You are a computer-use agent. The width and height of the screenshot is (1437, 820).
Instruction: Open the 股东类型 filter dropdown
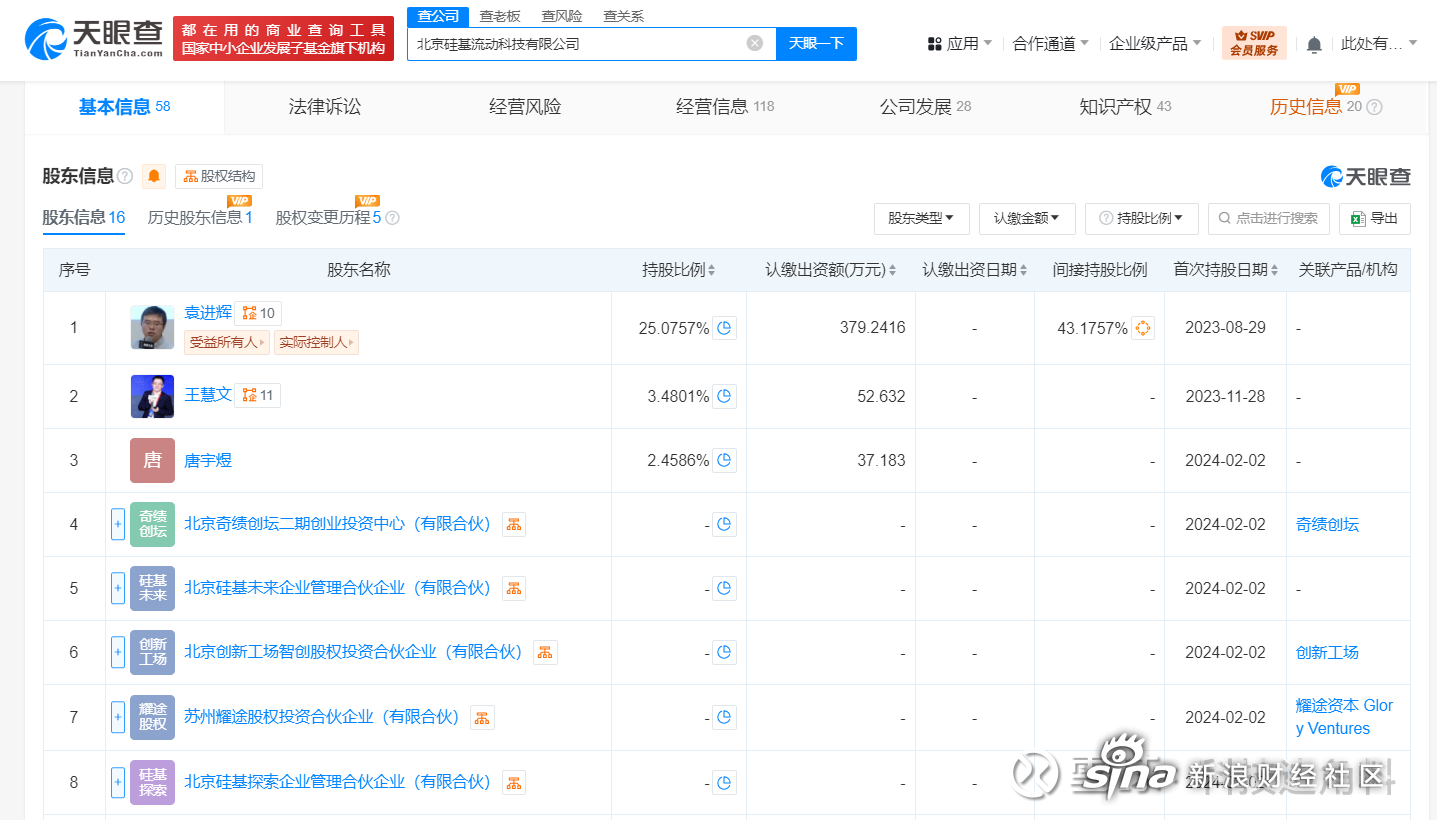click(x=921, y=218)
